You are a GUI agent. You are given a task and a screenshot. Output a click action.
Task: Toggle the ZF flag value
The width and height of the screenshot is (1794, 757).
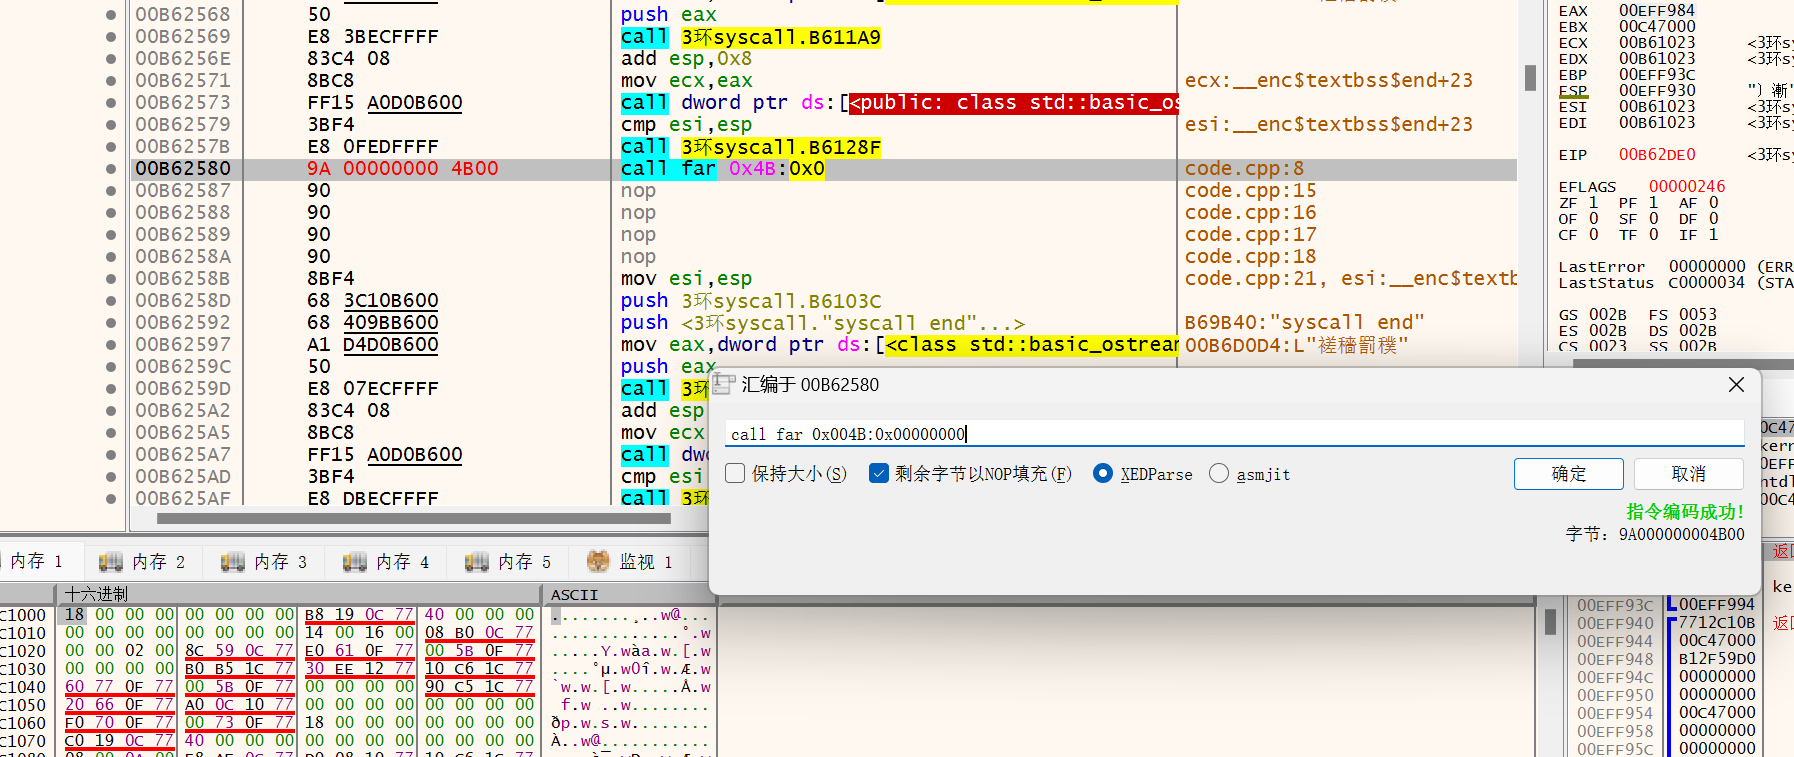pos(1593,203)
